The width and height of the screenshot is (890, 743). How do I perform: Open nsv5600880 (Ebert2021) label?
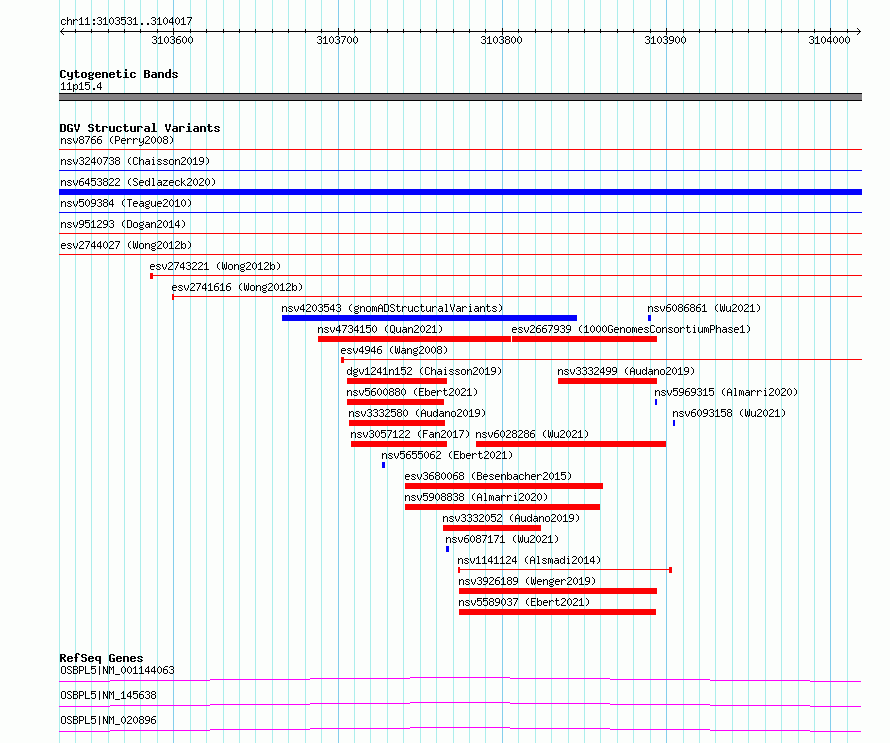point(412,392)
